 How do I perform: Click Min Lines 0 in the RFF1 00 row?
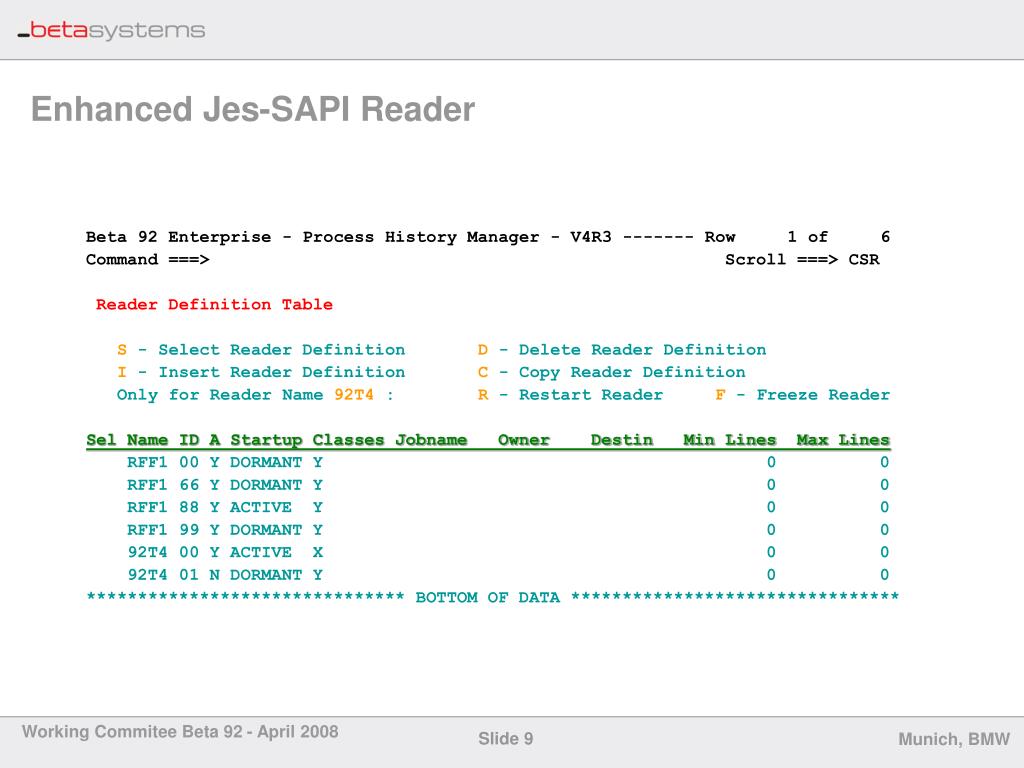click(x=771, y=462)
